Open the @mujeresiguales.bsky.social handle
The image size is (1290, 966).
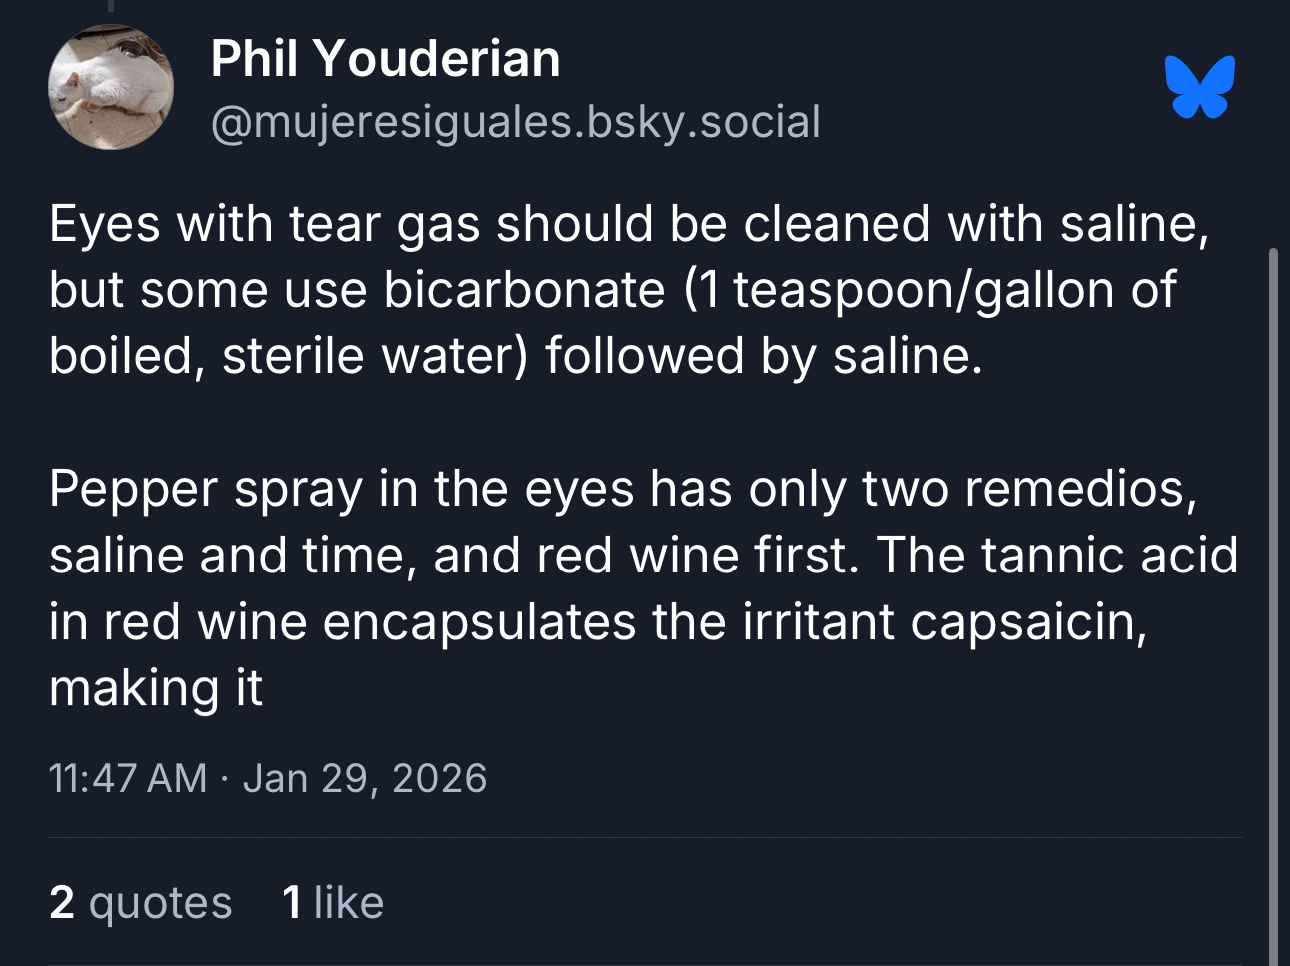515,122
